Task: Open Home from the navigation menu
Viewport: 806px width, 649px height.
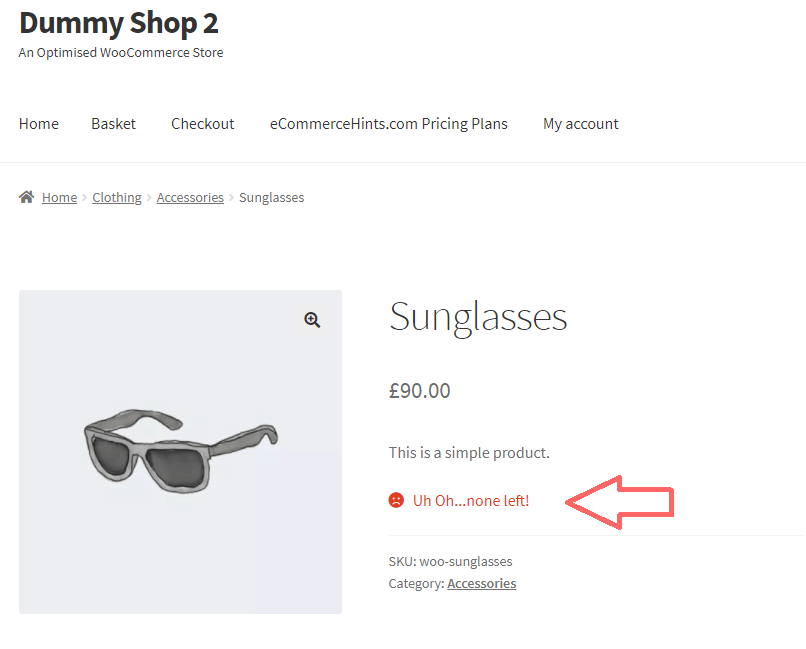Action: pos(38,123)
